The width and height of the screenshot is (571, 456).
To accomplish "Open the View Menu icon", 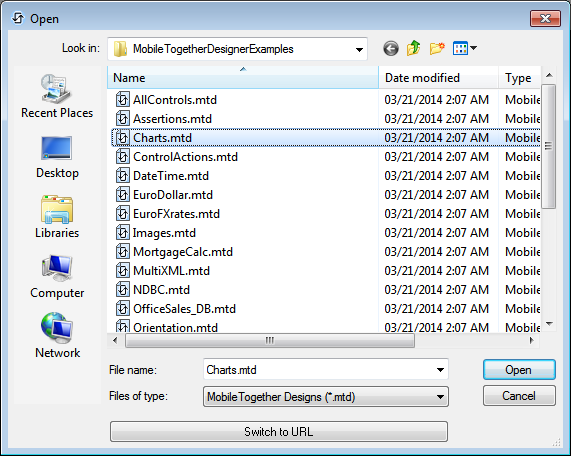I will (464, 48).
